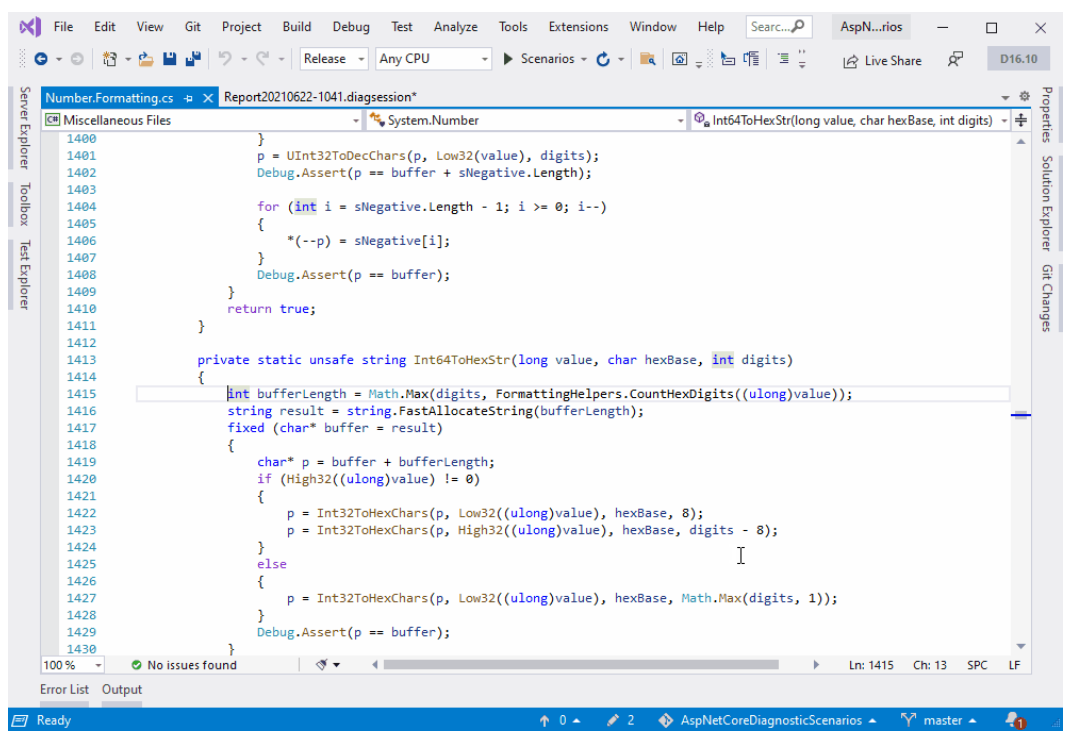Expand the Scenarios start options arrow
This screenshot has height=743, width=1077.
pos(584,60)
